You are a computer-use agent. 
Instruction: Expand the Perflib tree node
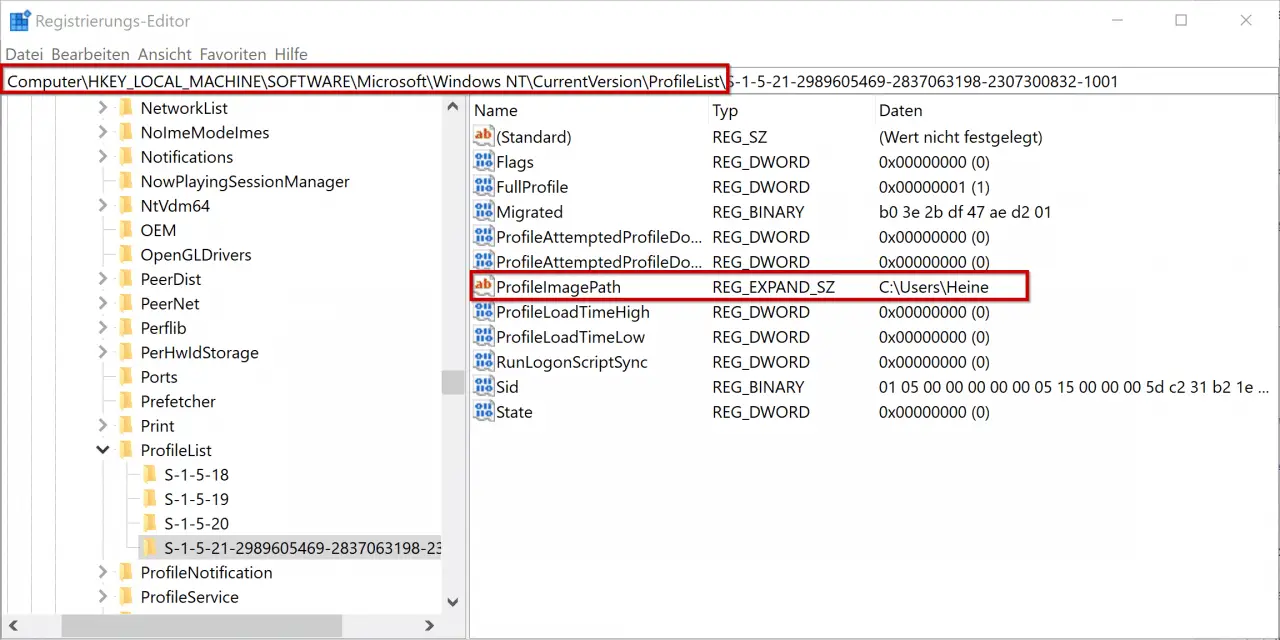102,328
